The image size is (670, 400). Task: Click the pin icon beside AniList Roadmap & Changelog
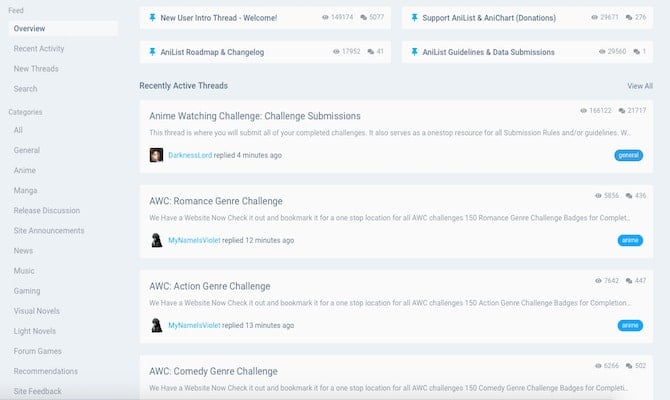tap(151, 52)
